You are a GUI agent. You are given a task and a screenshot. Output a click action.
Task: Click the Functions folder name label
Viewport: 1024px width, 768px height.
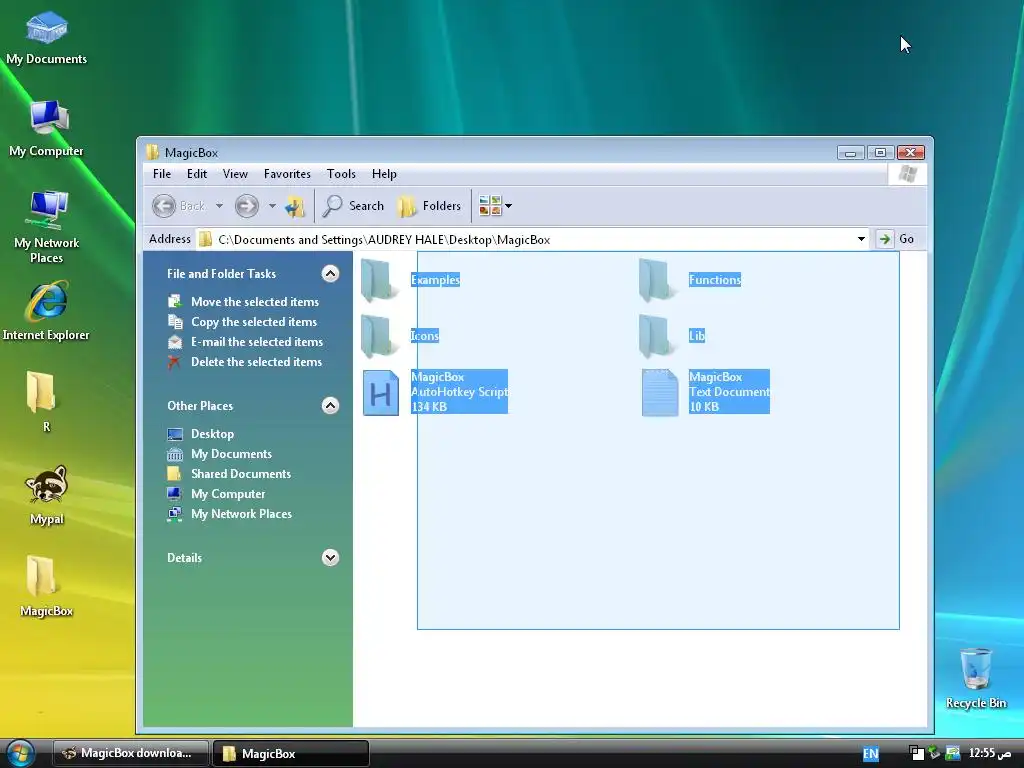[x=714, y=280]
